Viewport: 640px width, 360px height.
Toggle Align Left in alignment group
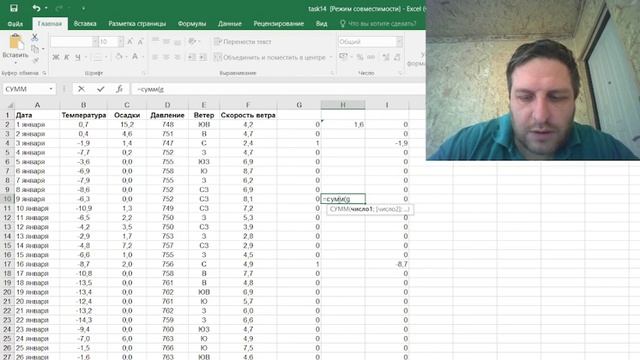point(155,57)
